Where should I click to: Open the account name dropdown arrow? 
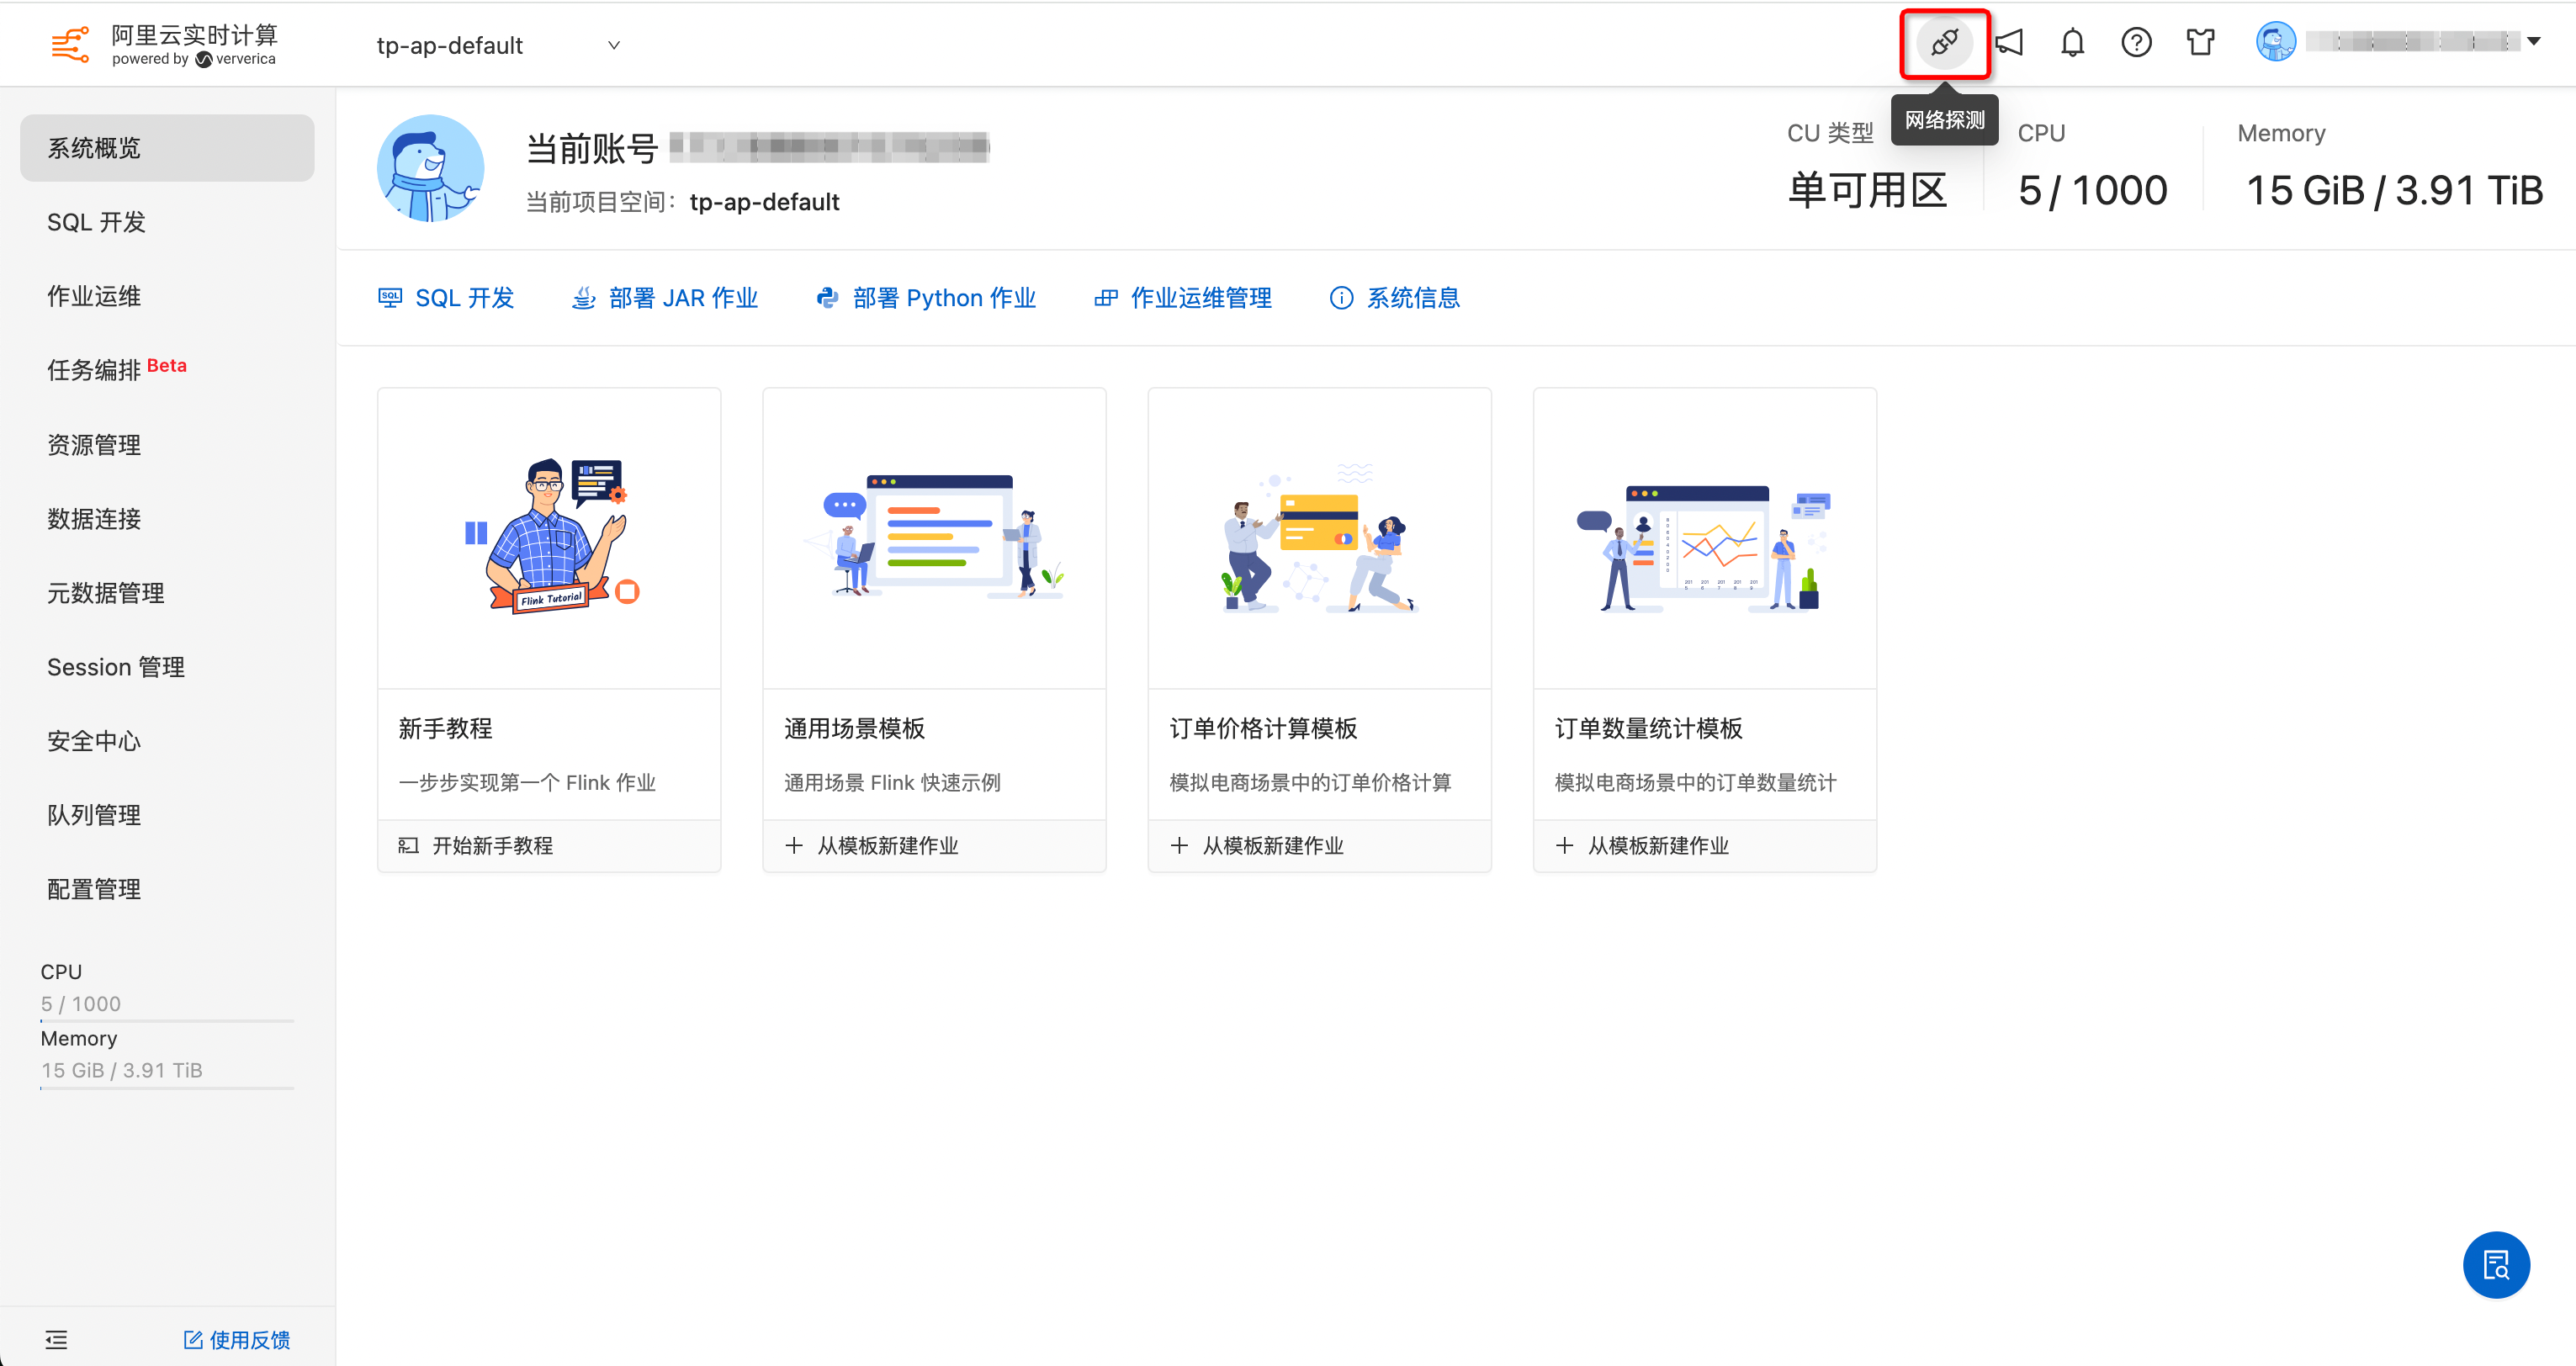(x=2533, y=42)
